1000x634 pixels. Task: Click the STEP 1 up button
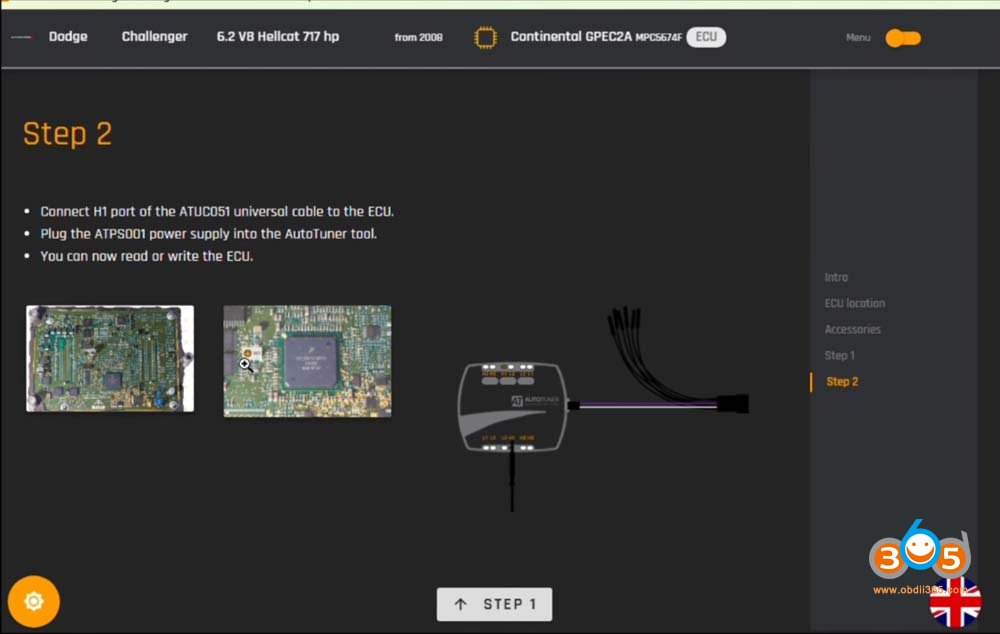point(494,604)
